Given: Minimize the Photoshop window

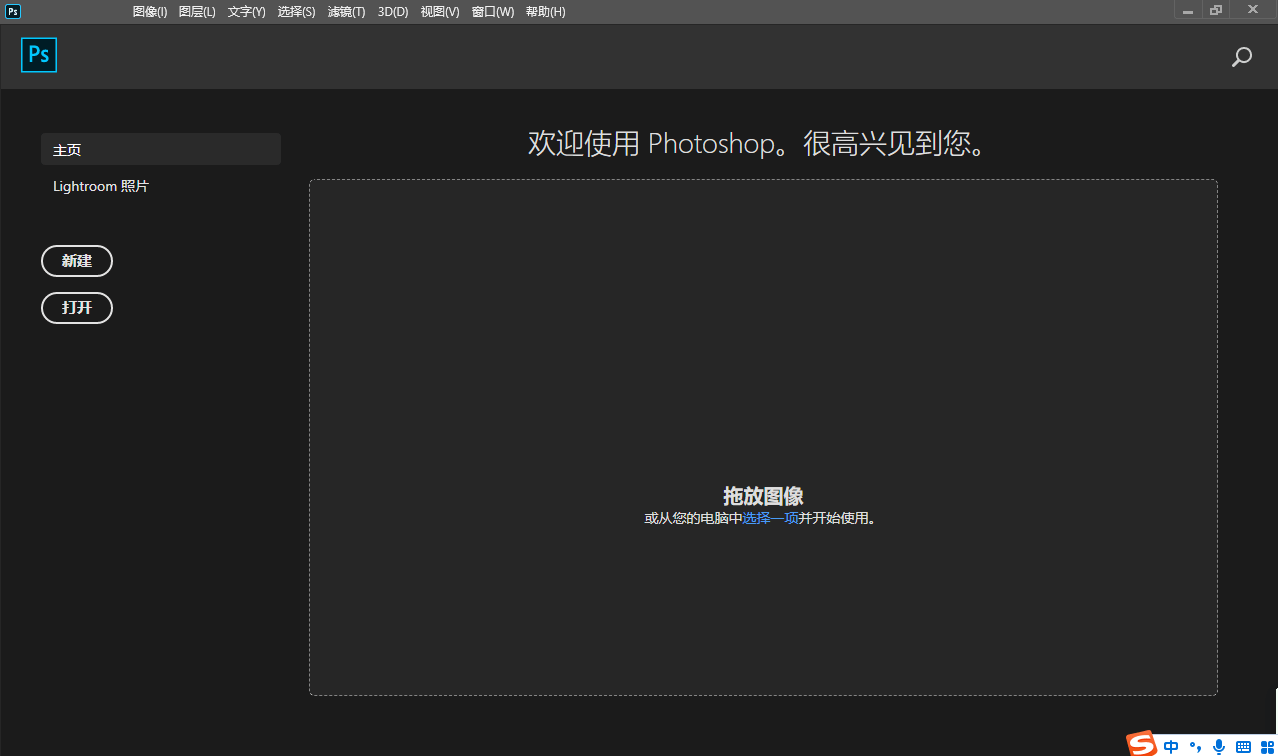Looking at the screenshot, I should 1188,10.
